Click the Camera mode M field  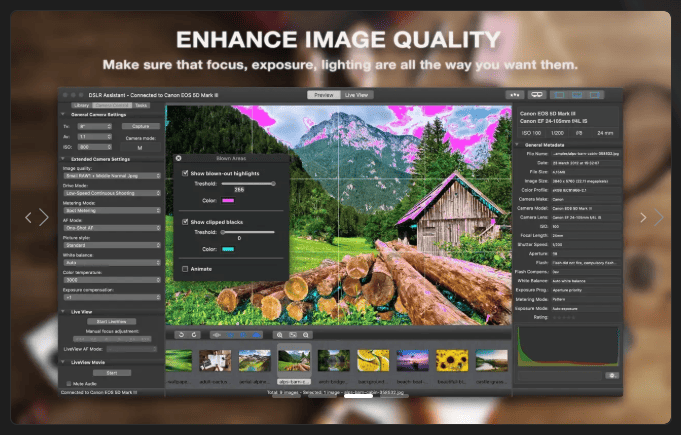point(140,148)
